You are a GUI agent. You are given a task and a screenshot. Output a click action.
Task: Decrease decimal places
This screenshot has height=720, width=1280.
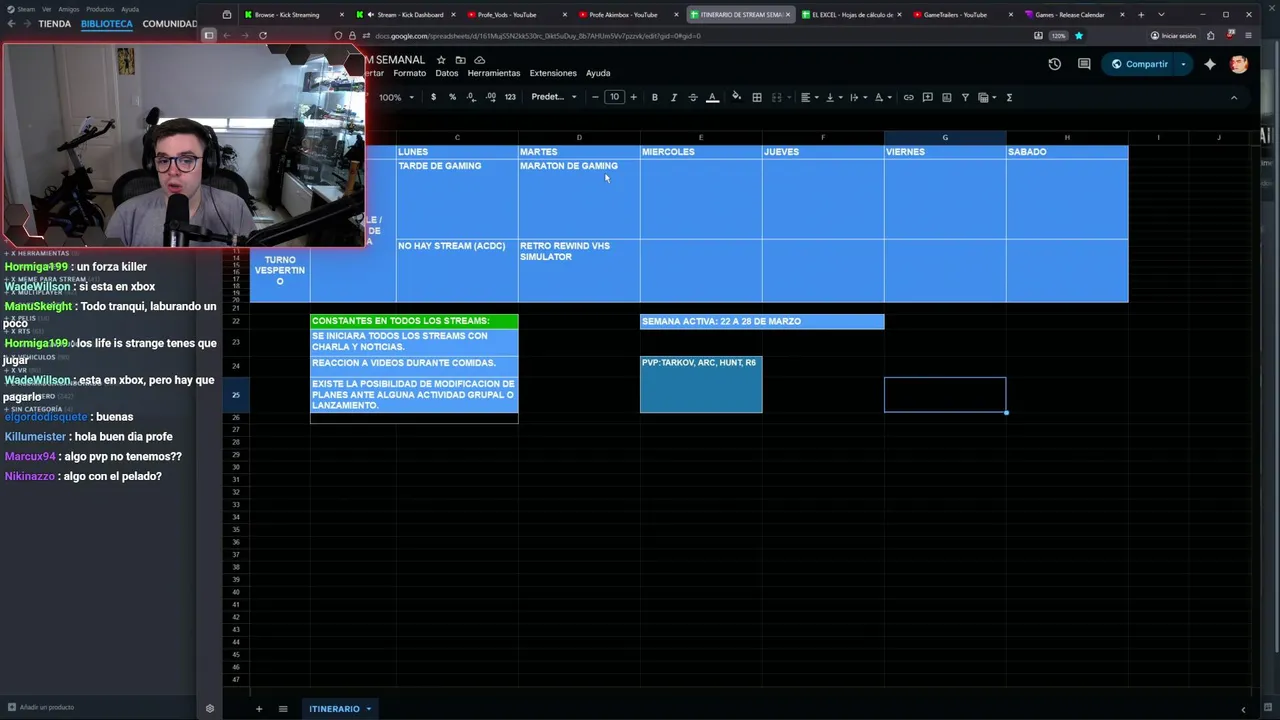tap(471, 97)
